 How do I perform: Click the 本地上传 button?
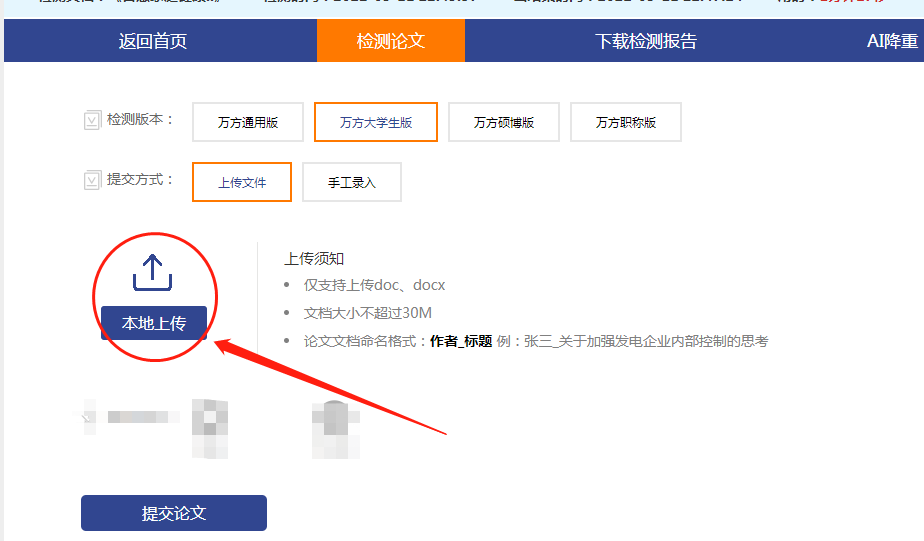[x=154, y=323]
